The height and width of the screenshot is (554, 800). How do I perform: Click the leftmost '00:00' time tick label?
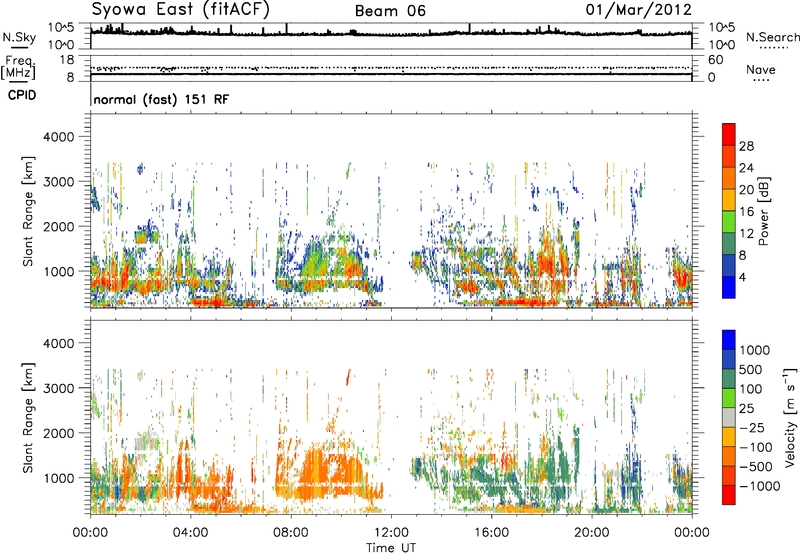tap(90, 533)
